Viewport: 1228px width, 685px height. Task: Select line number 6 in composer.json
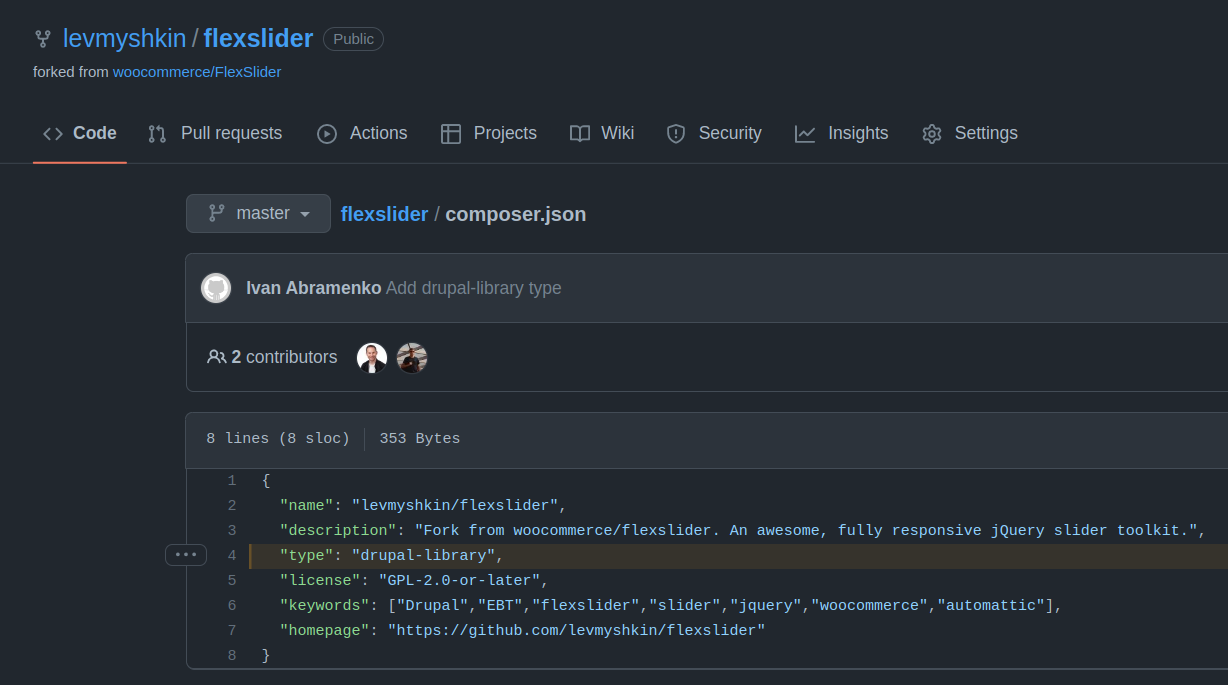click(x=231, y=605)
